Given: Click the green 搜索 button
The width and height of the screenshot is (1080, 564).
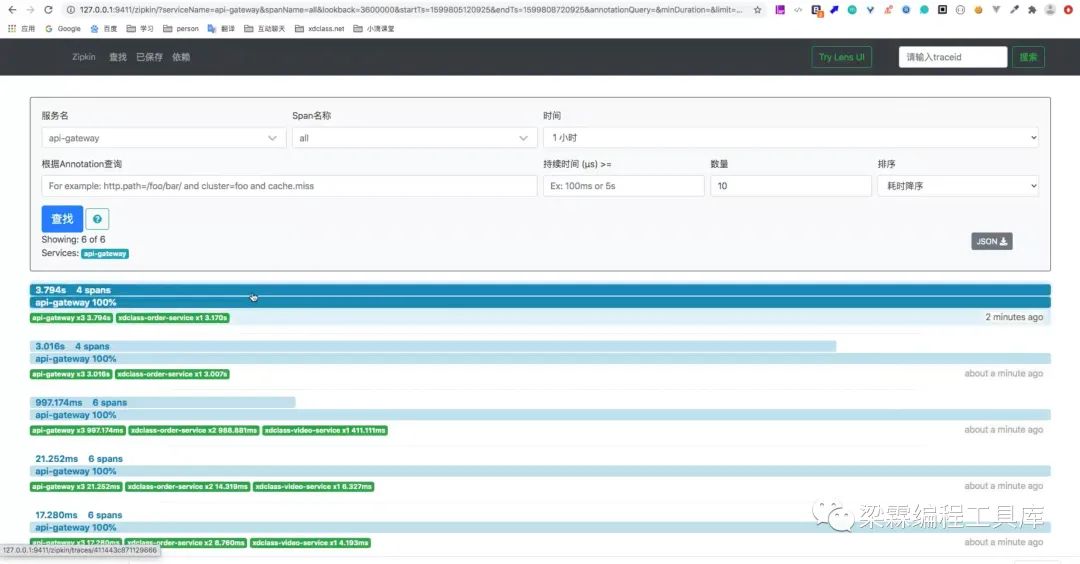Looking at the screenshot, I should 1028,57.
